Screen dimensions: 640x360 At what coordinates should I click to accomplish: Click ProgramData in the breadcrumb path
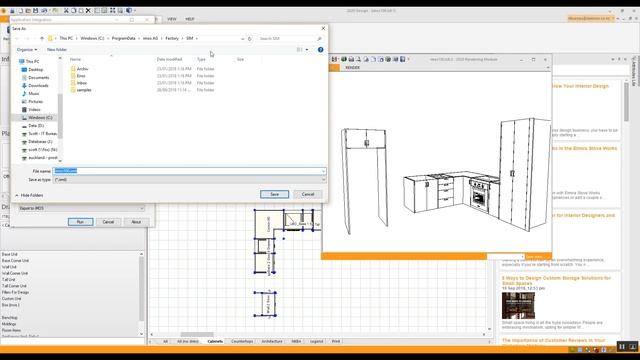(123, 38)
